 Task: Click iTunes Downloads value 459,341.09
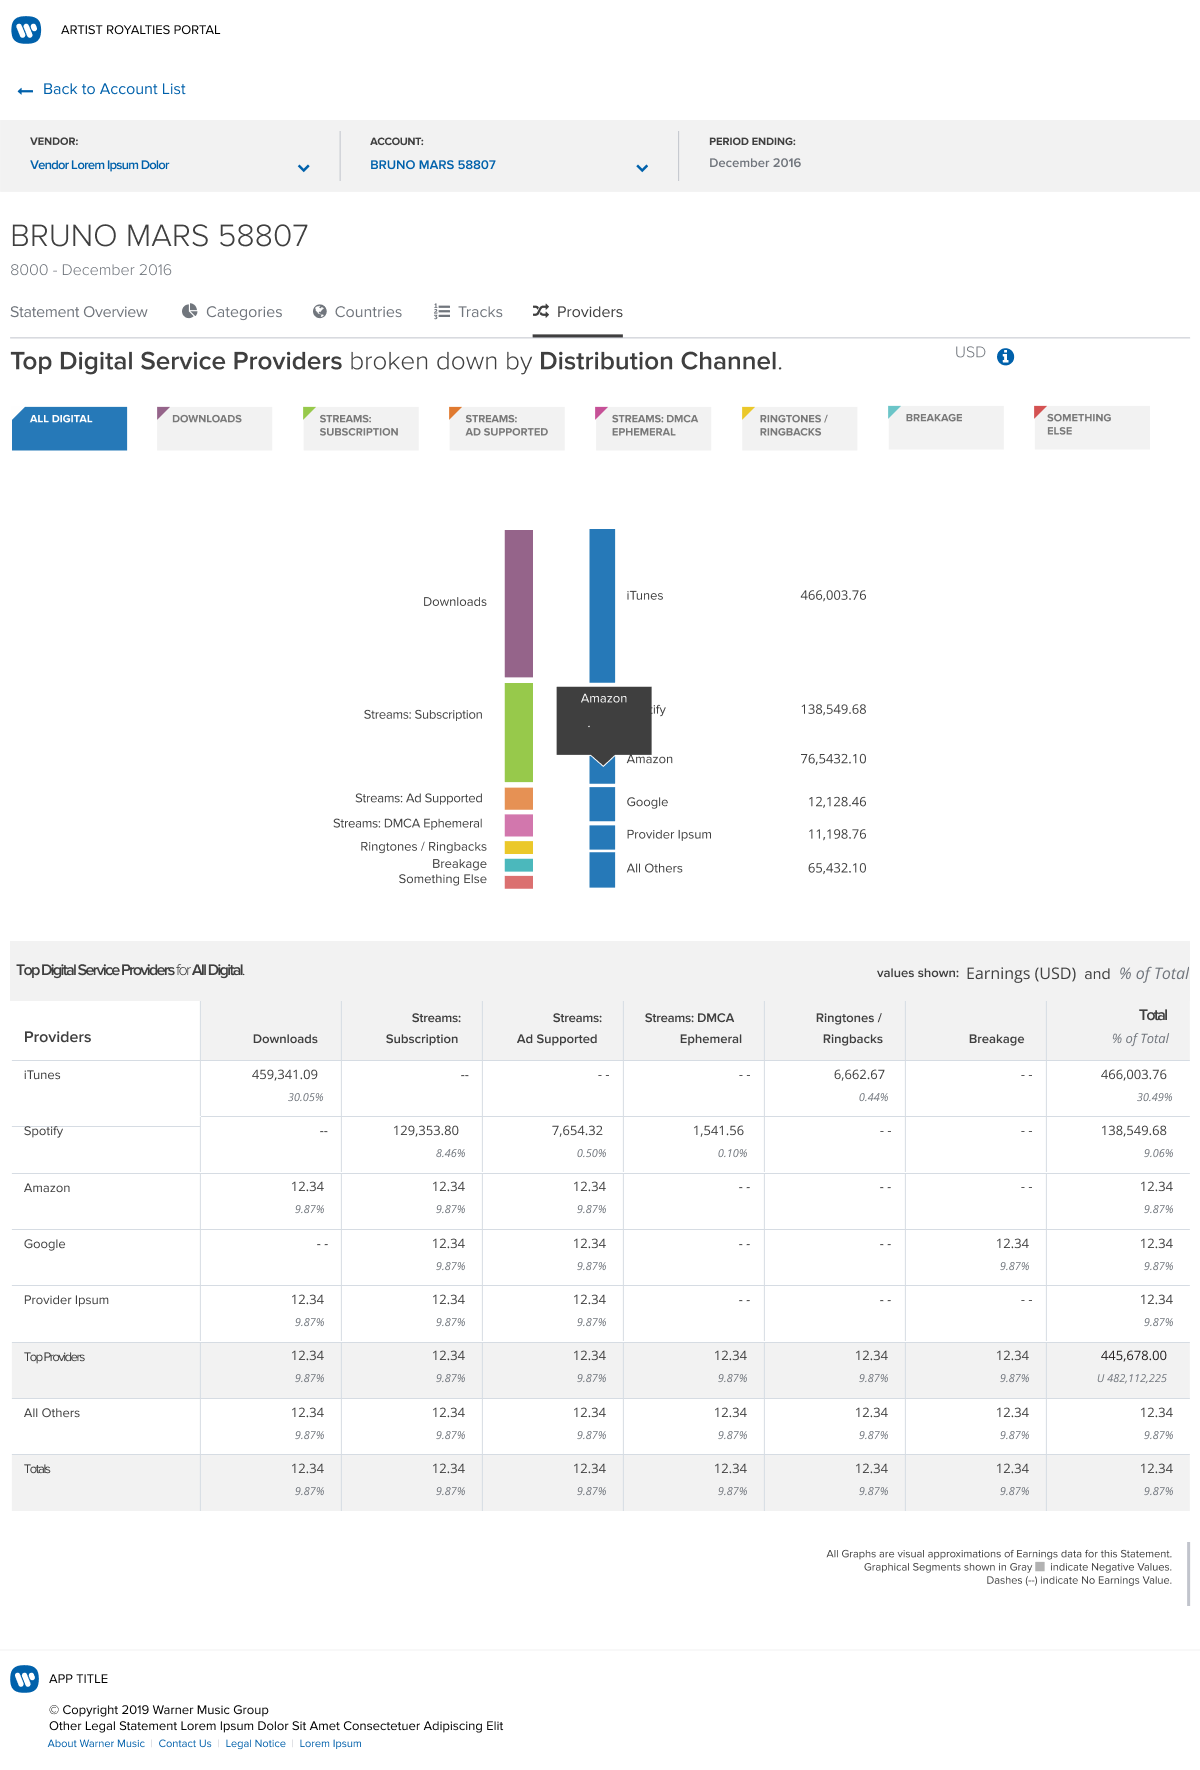pyautogui.click(x=285, y=1075)
